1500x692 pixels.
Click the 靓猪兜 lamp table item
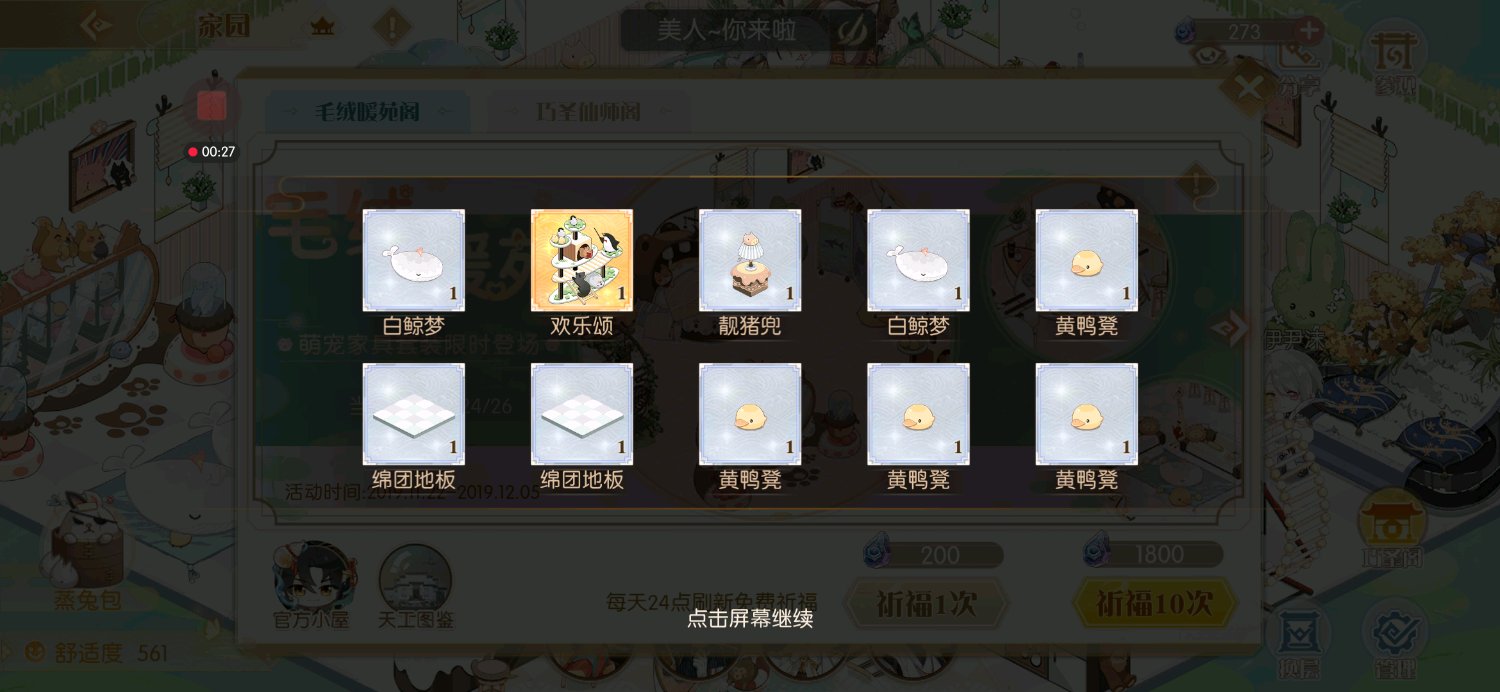pos(750,260)
